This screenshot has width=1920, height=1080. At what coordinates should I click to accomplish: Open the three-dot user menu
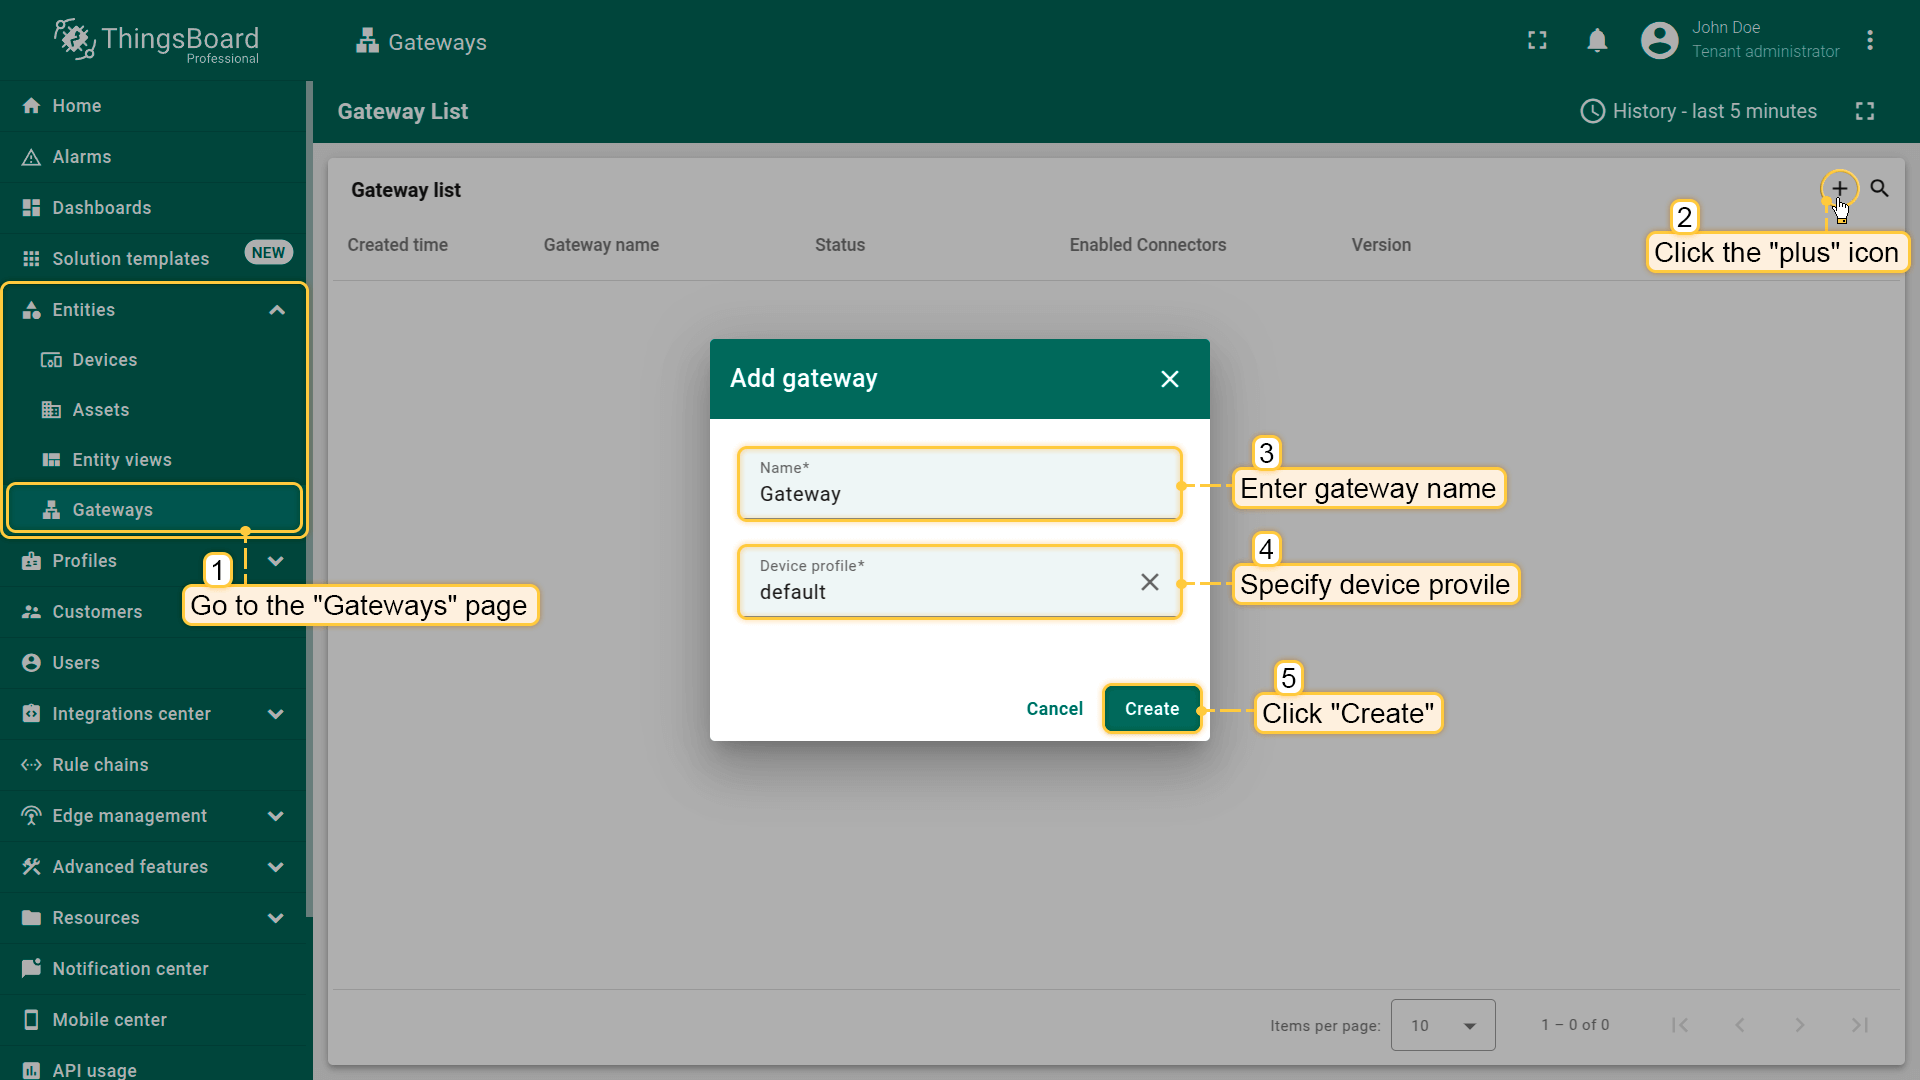point(1869,41)
